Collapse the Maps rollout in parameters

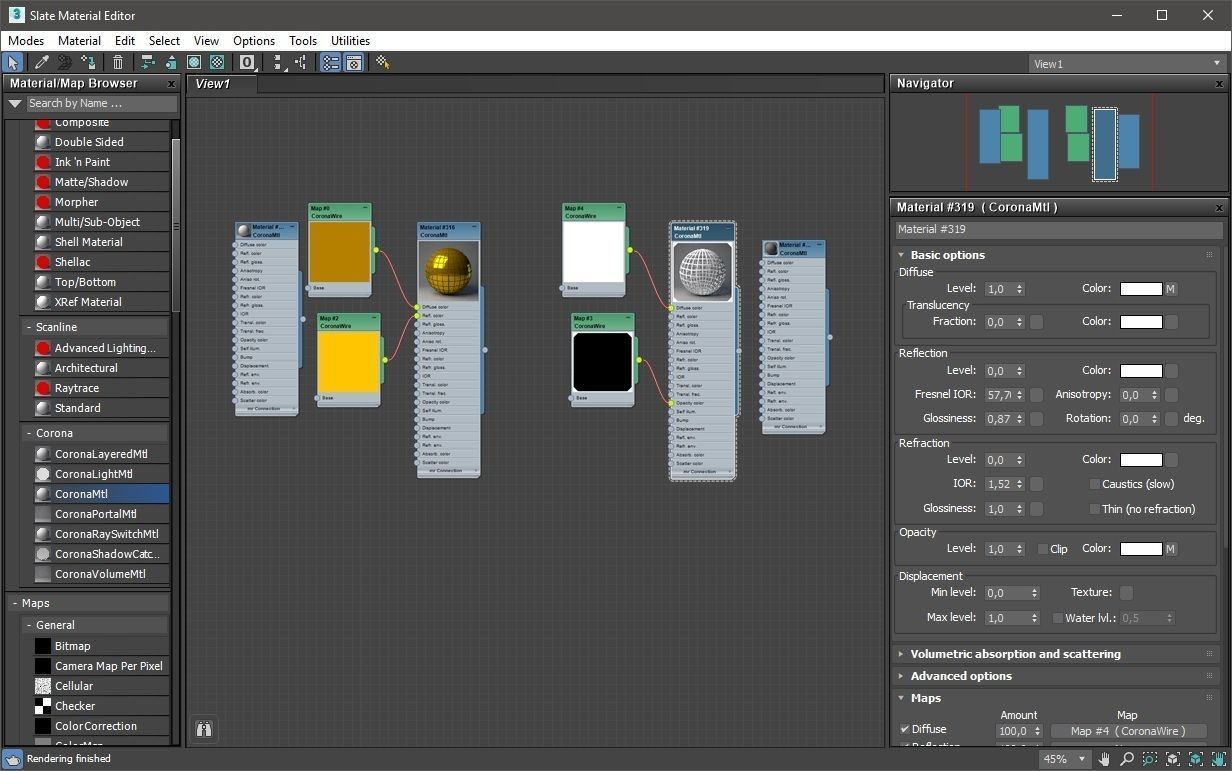pyautogui.click(x=901, y=698)
